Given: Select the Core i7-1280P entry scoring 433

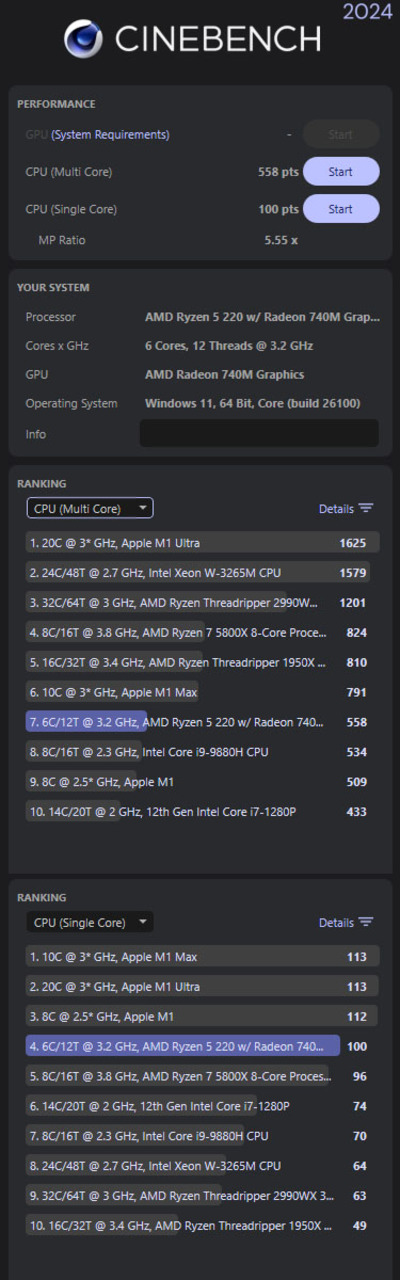Looking at the screenshot, I should click(x=203, y=811).
